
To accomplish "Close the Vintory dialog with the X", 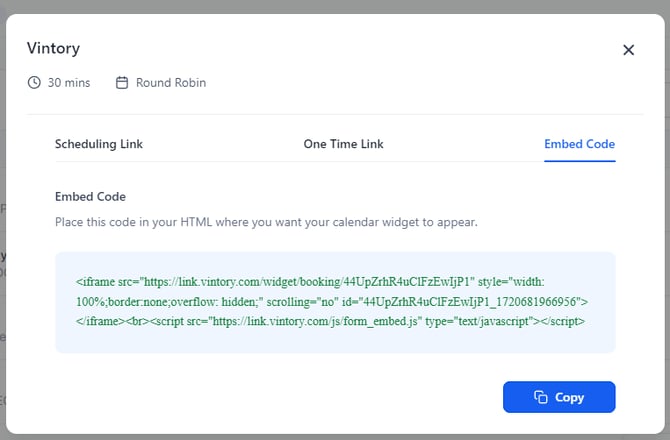I will [628, 50].
